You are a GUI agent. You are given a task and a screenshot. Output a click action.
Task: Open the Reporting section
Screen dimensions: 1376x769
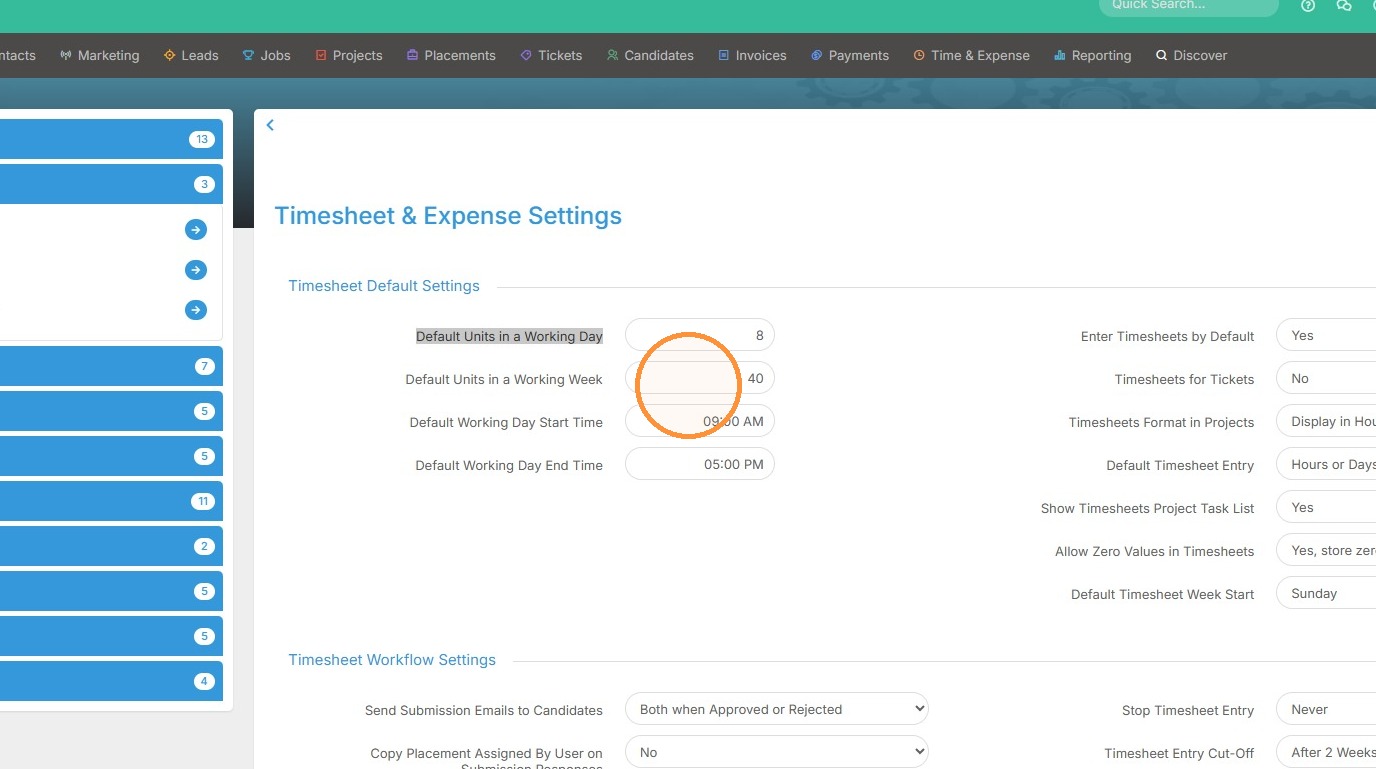tap(1092, 55)
